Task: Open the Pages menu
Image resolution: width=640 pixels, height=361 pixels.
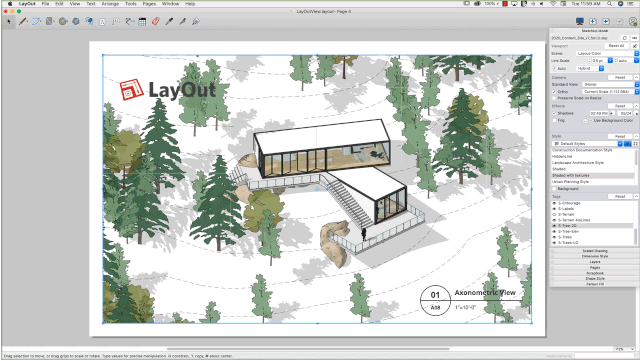Action: coord(149,4)
